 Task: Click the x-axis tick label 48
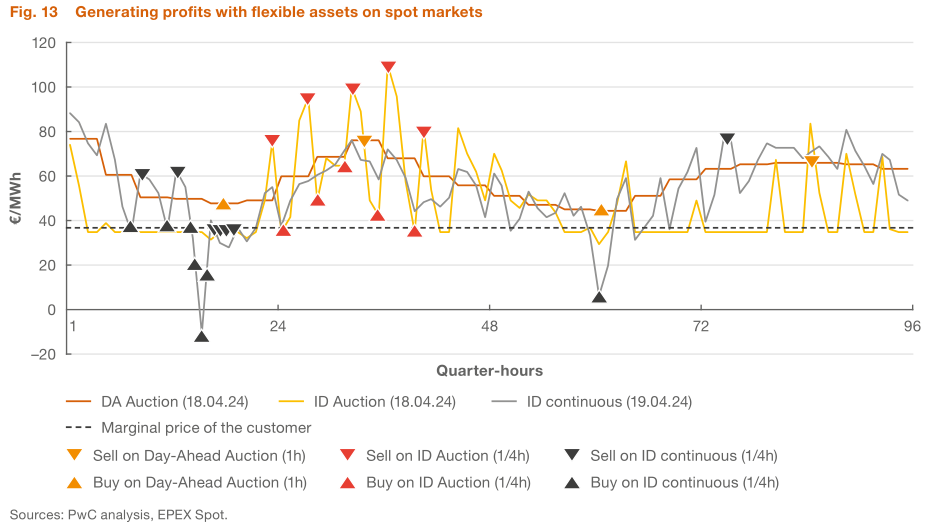click(489, 327)
